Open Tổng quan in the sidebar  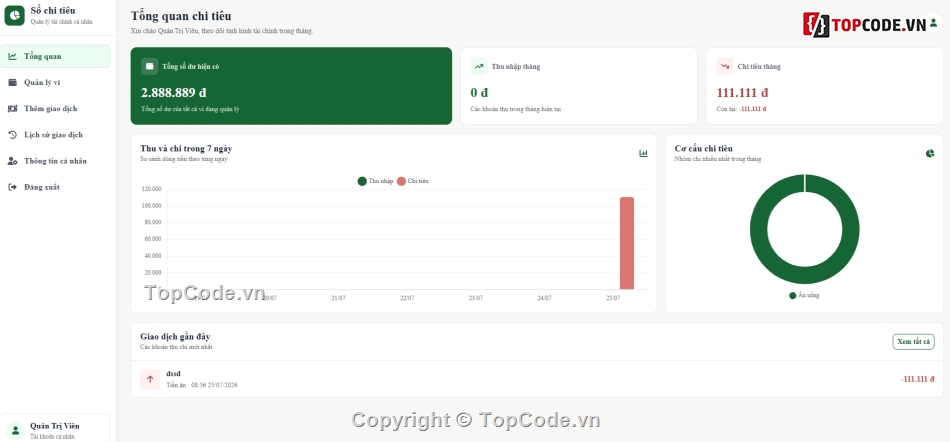coord(55,56)
